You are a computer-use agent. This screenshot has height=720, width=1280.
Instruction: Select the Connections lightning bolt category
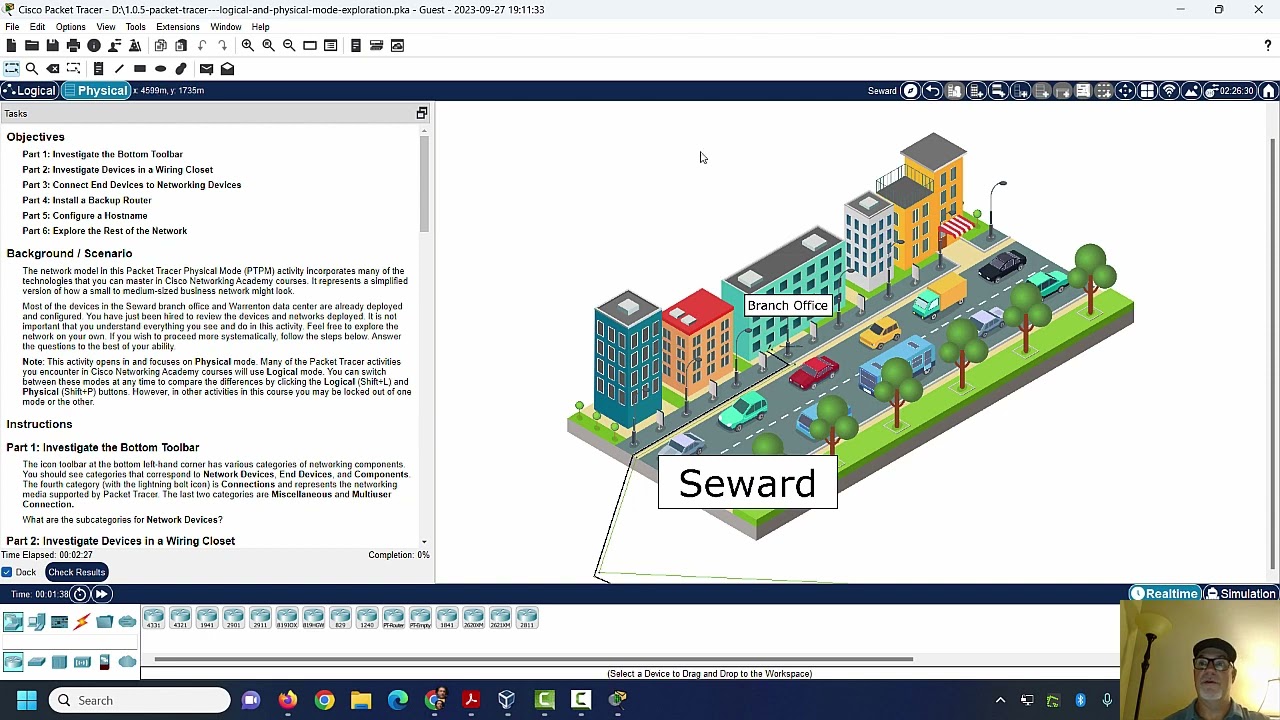pos(82,622)
